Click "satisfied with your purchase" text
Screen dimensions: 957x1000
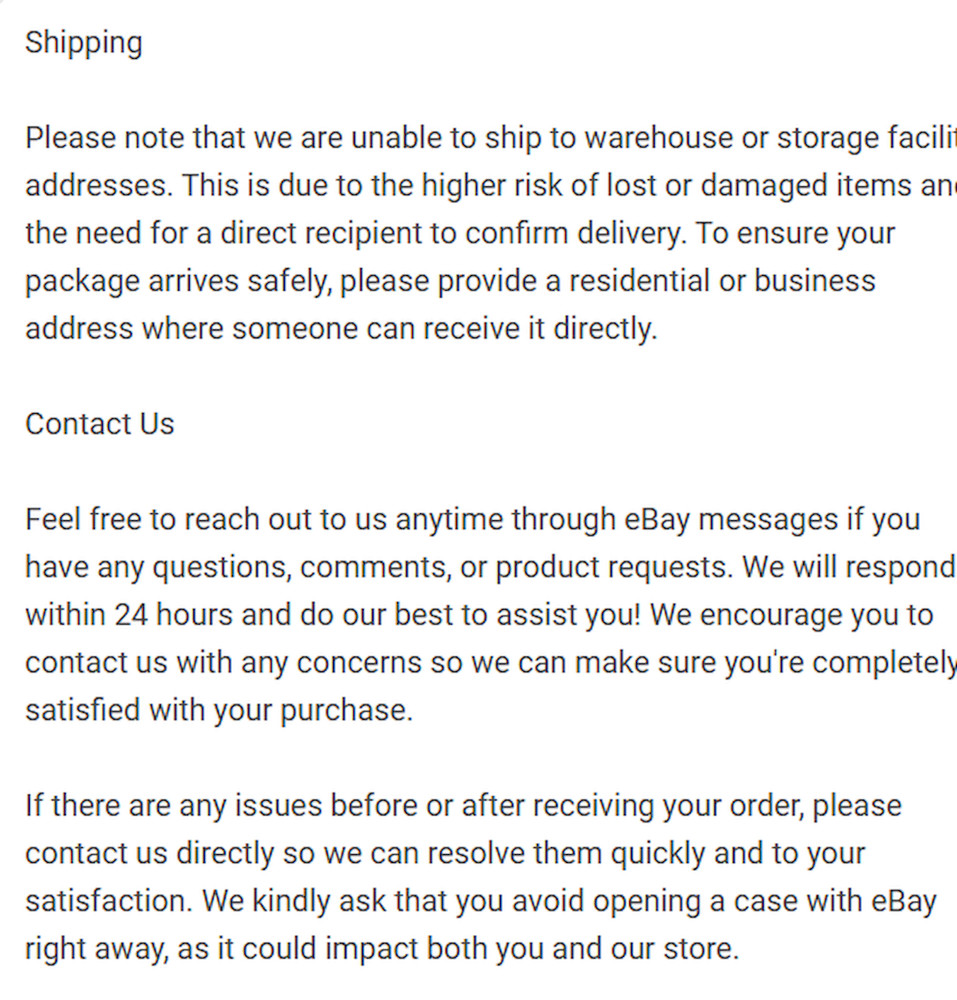[218, 711]
